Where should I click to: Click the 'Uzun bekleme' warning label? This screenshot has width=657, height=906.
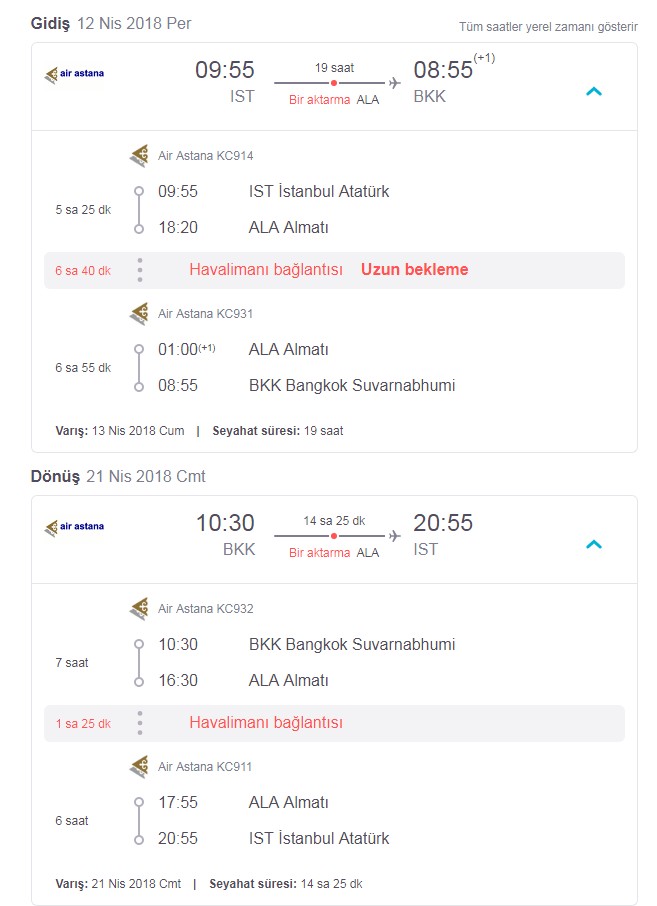[x=415, y=270]
